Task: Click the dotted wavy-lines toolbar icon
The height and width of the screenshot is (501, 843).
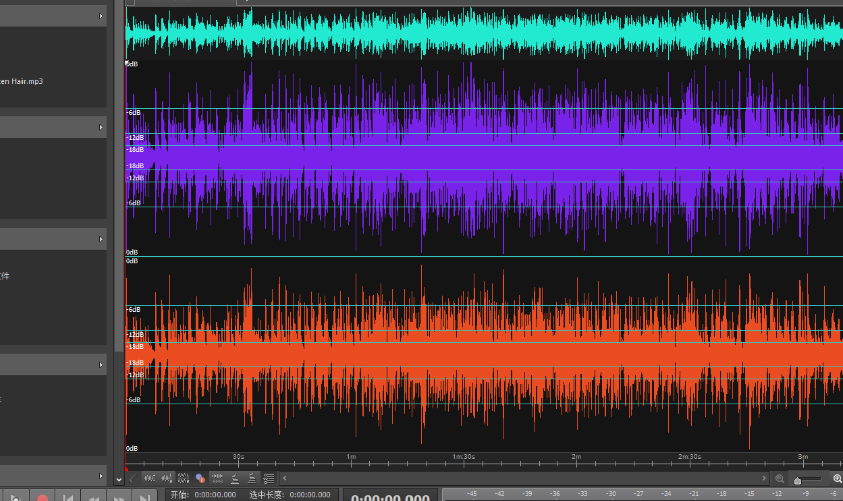Action: click(183, 478)
